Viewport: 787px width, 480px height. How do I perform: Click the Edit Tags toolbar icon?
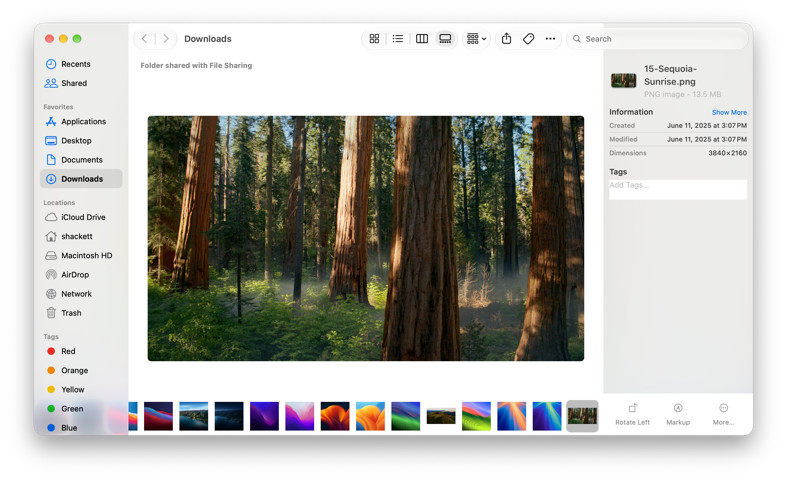click(x=528, y=39)
